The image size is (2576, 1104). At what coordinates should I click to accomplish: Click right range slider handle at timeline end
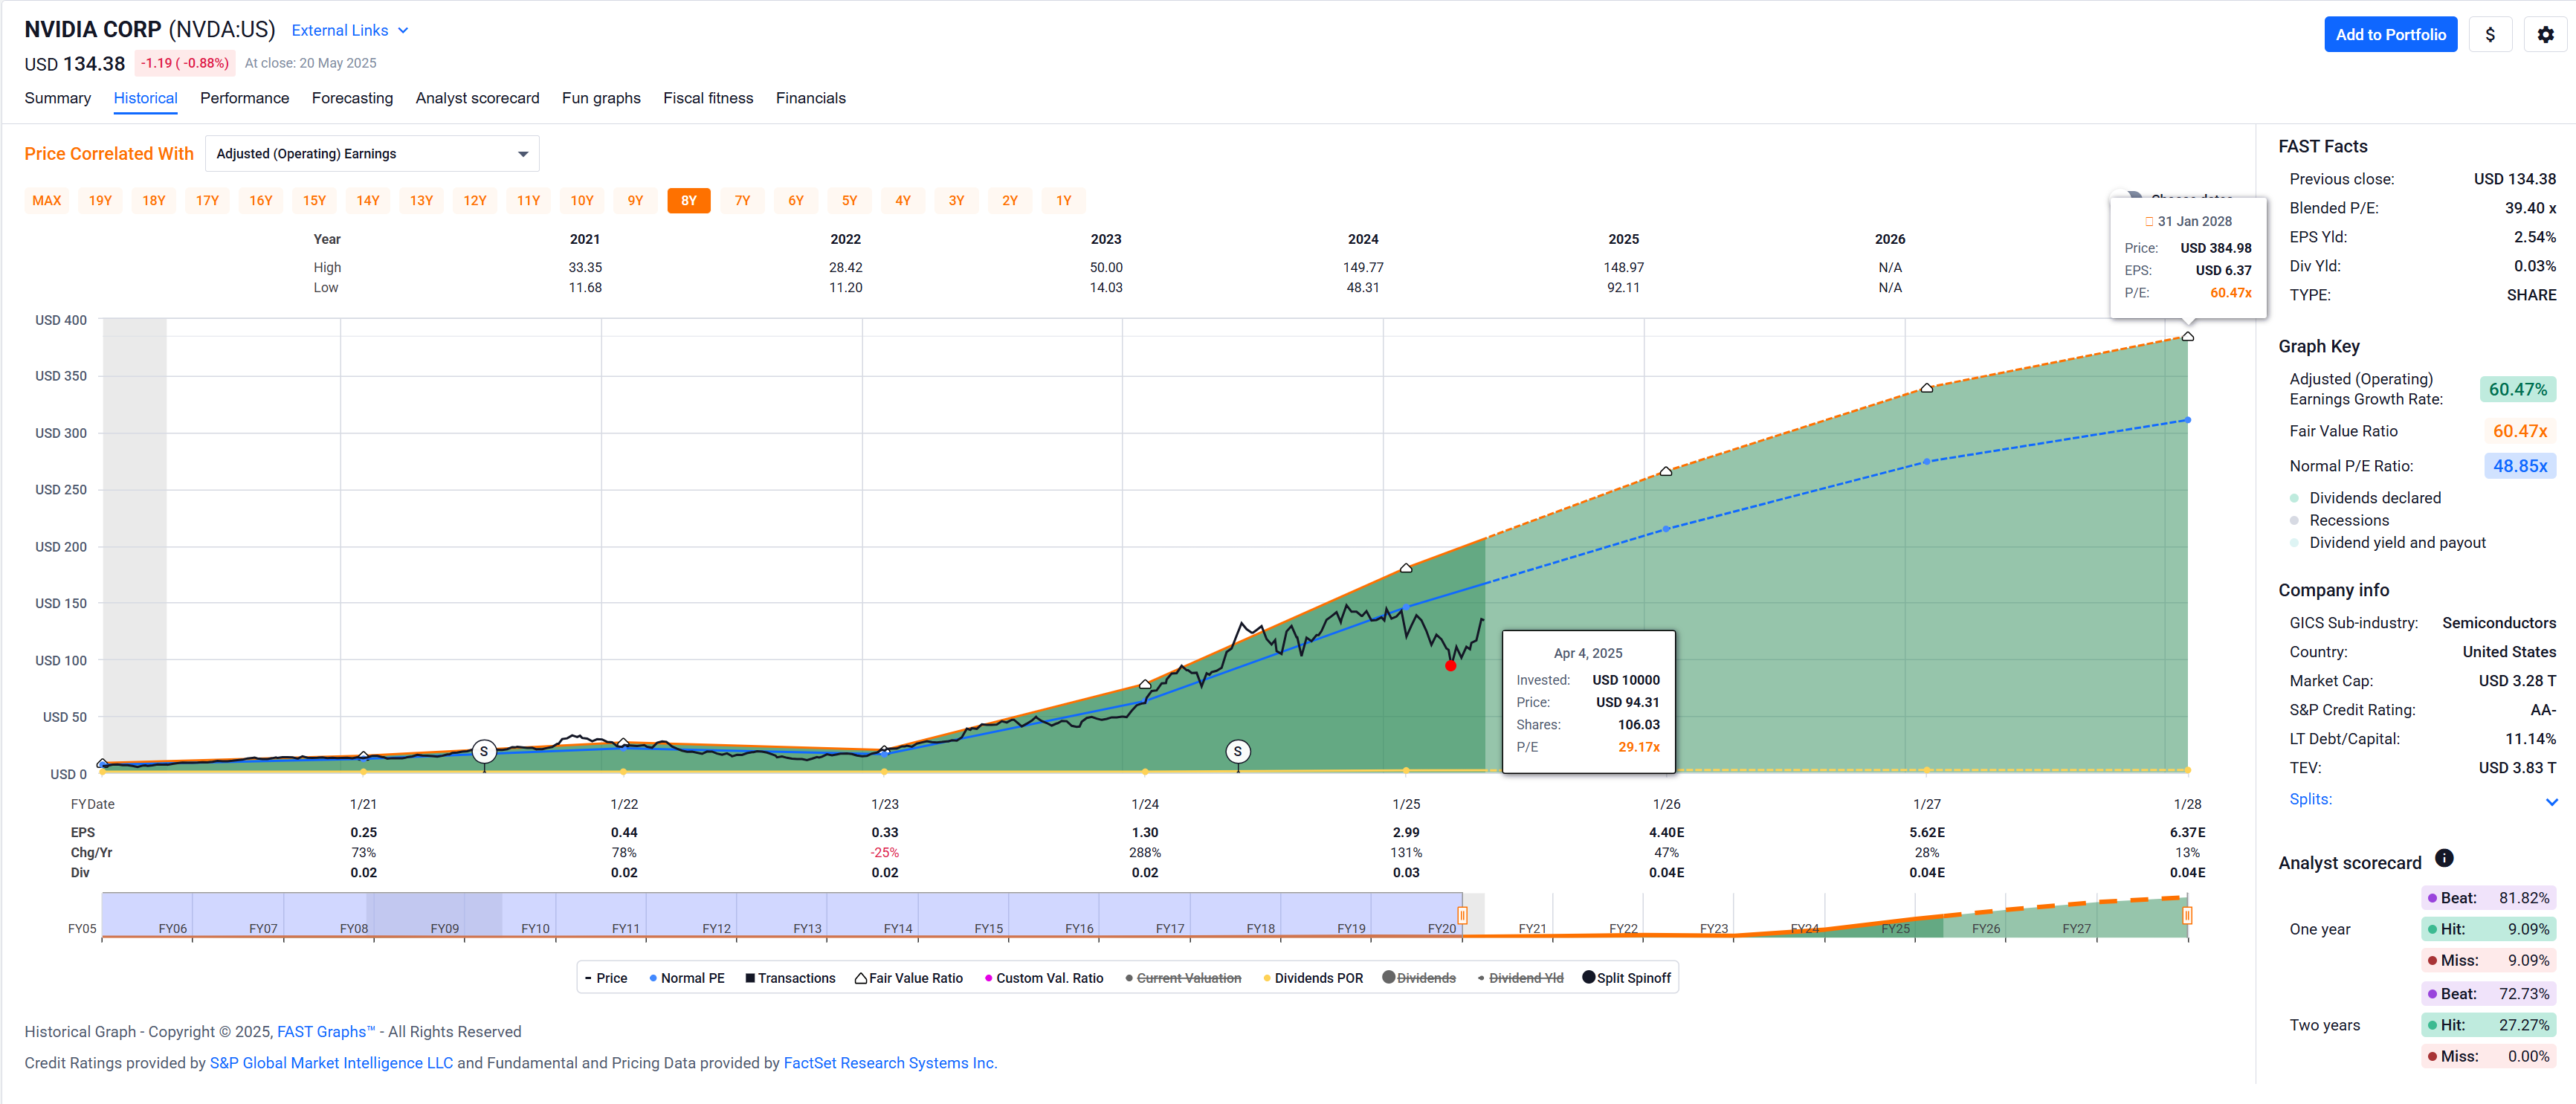(2187, 915)
